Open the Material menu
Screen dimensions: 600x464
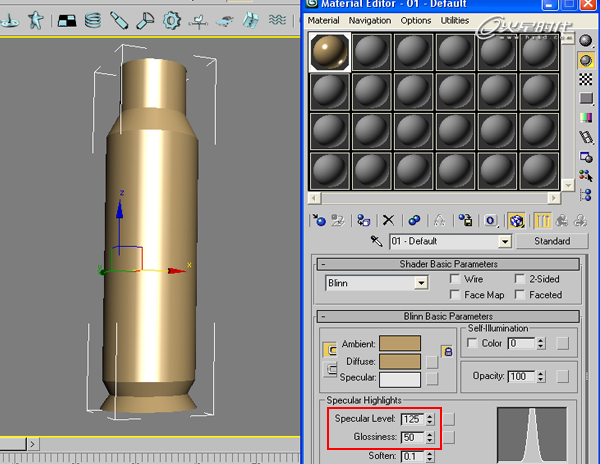tap(323, 20)
